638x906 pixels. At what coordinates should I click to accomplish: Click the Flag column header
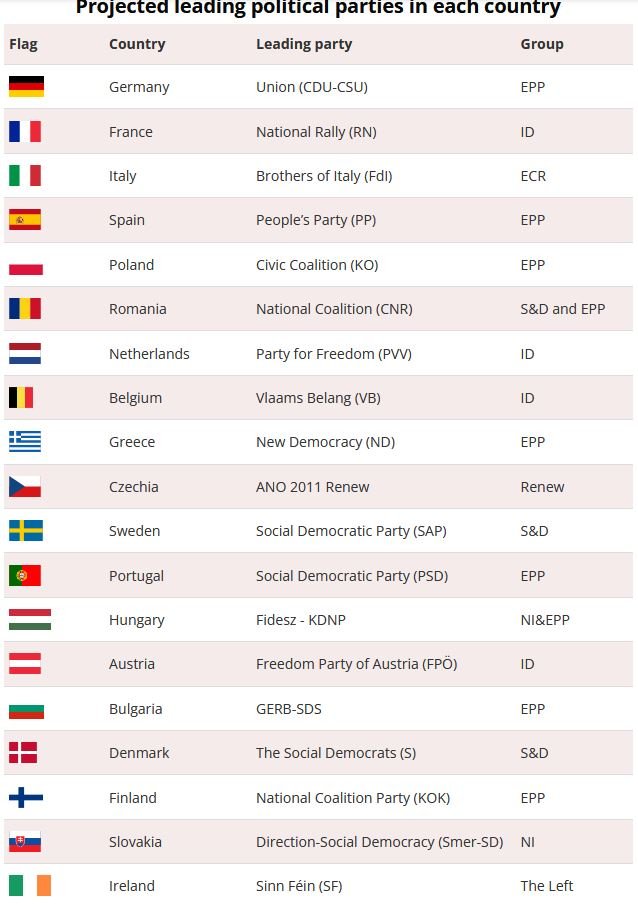[23, 44]
